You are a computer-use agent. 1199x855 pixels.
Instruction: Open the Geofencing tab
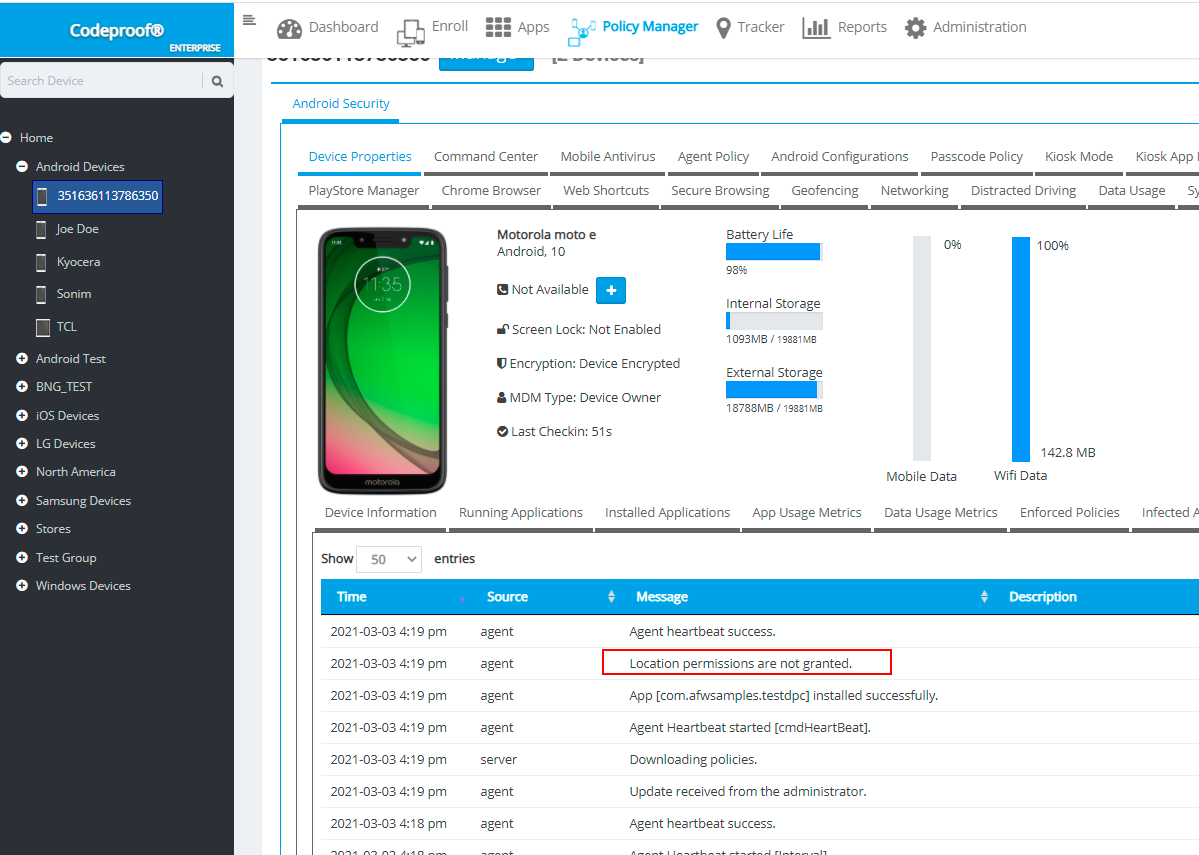(x=825, y=191)
